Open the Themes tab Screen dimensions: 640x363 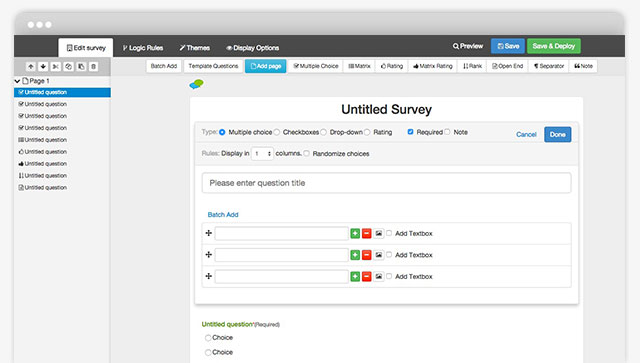click(x=195, y=48)
